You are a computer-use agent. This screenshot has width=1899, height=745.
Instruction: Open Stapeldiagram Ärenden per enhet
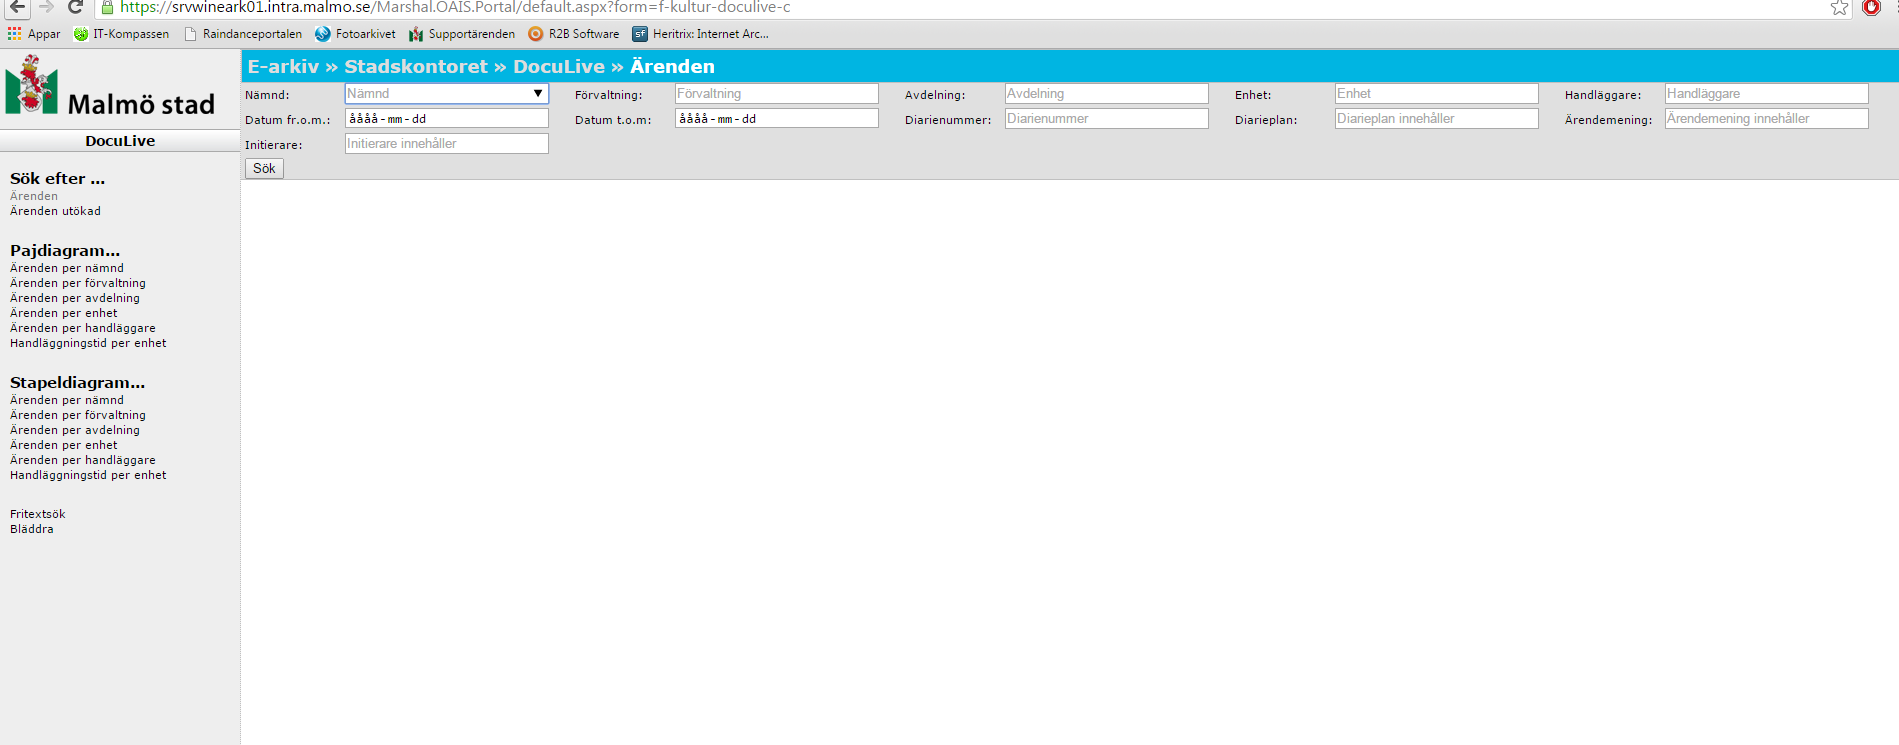[x=64, y=445]
